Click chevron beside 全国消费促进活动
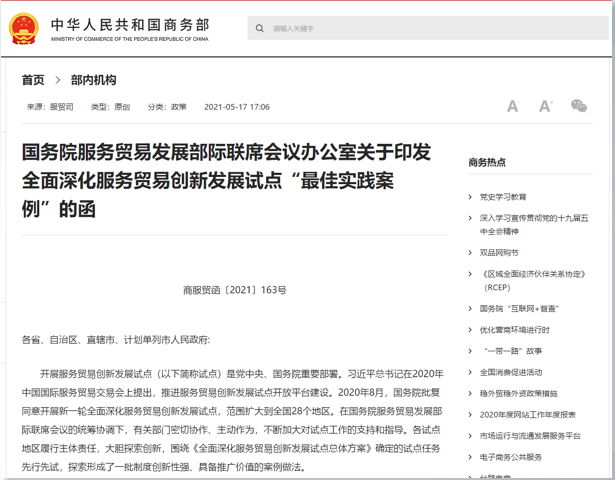Screen dimensions: 615x480 (470, 372)
